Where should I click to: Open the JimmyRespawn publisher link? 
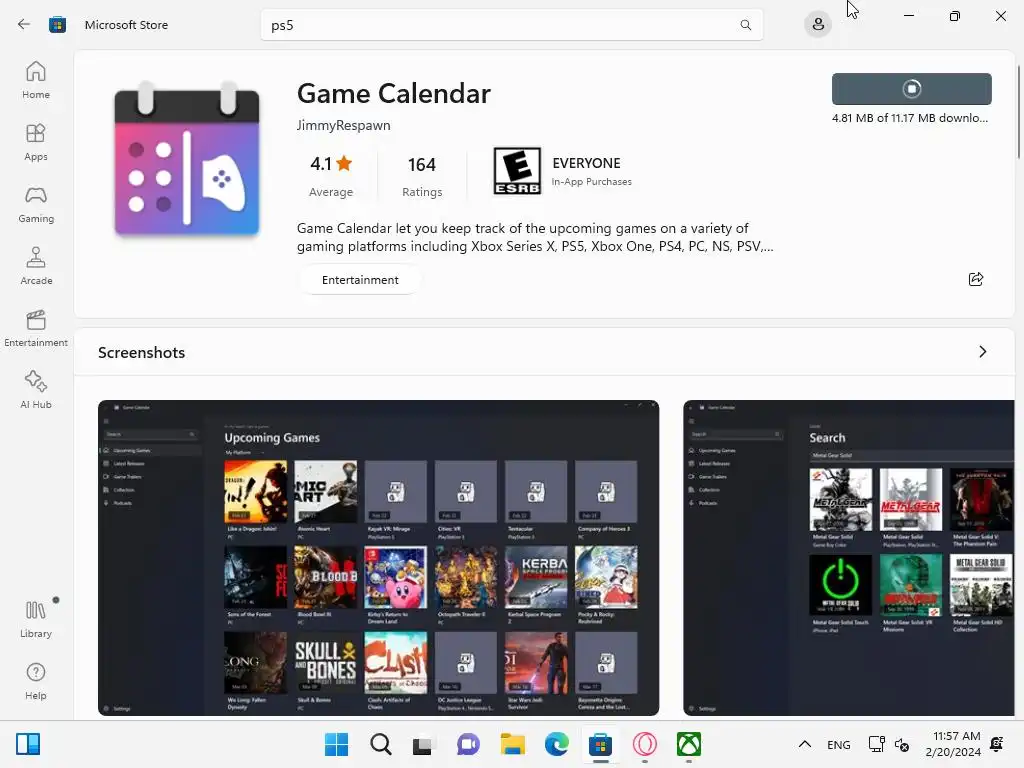pyautogui.click(x=344, y=125)
